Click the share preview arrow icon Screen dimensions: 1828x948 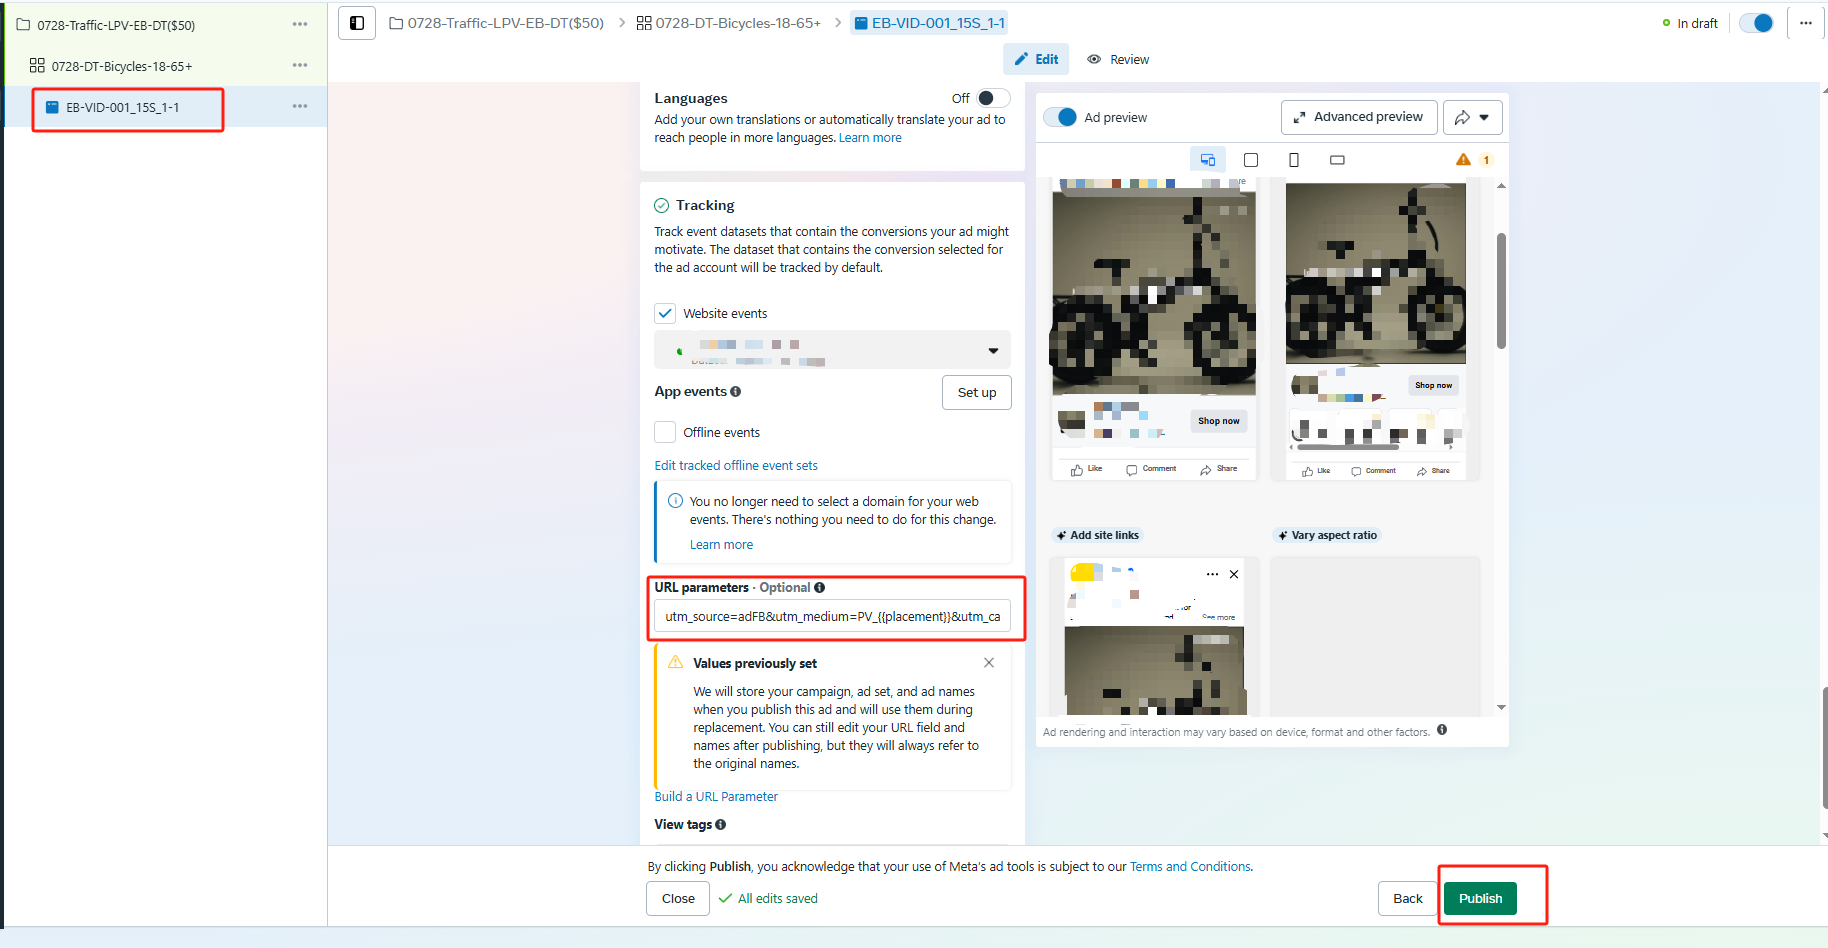(1462, 117)
